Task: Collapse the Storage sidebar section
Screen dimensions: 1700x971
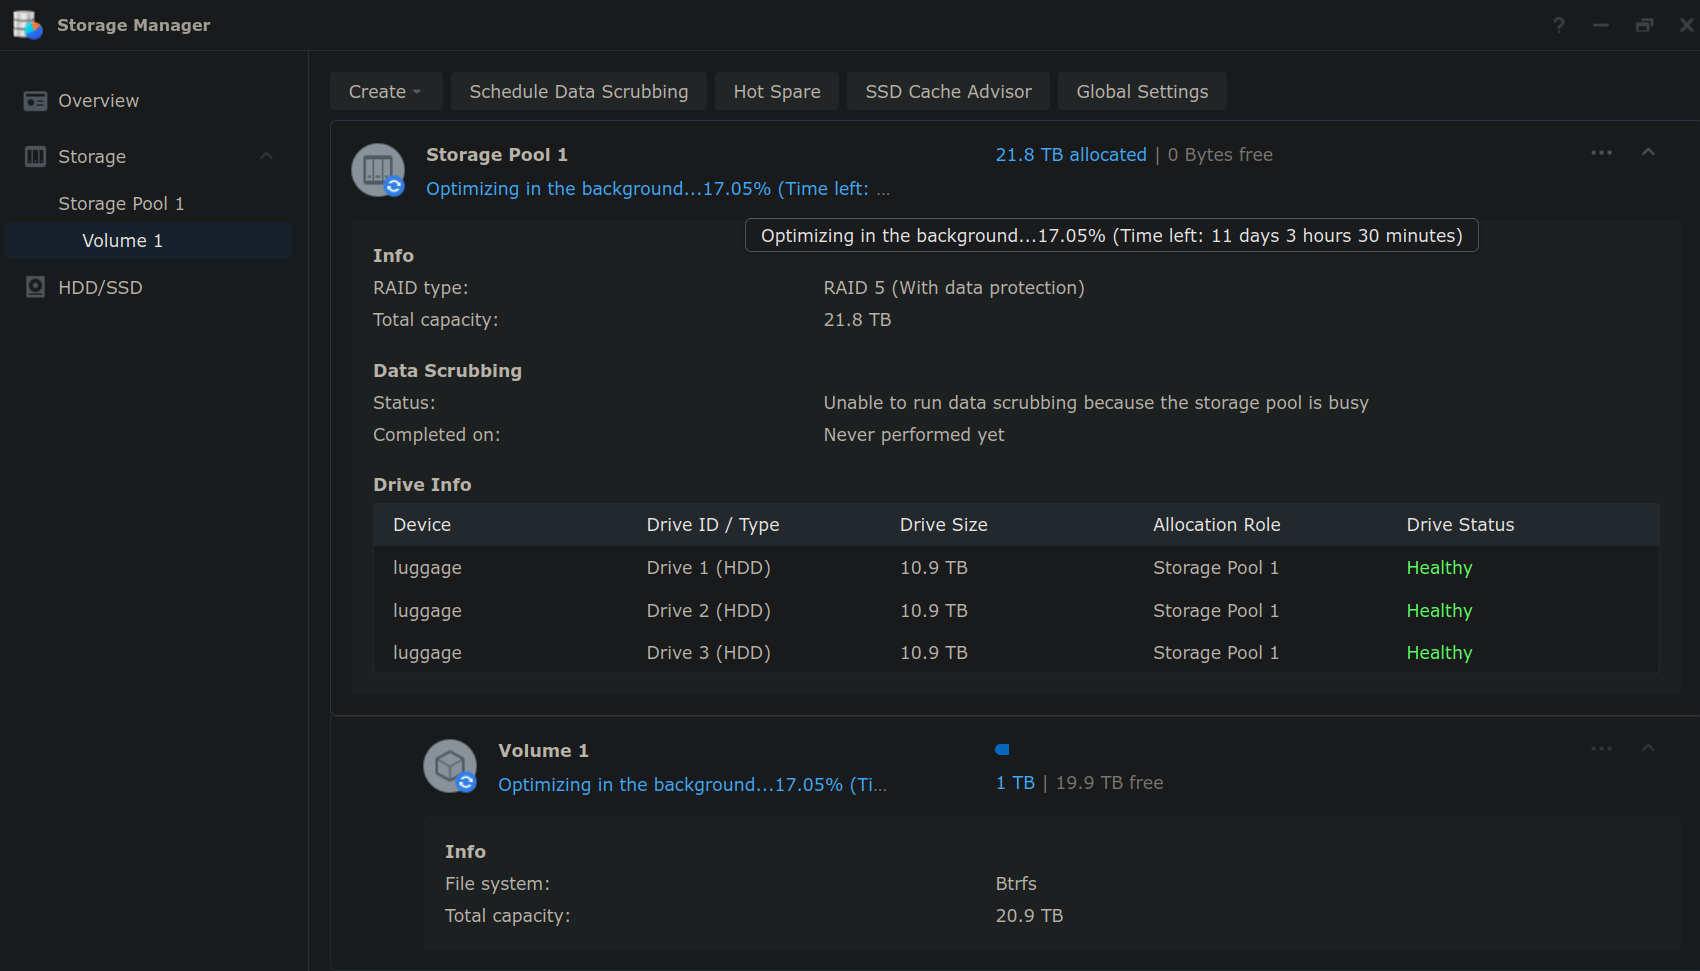Action: point(266,156)
